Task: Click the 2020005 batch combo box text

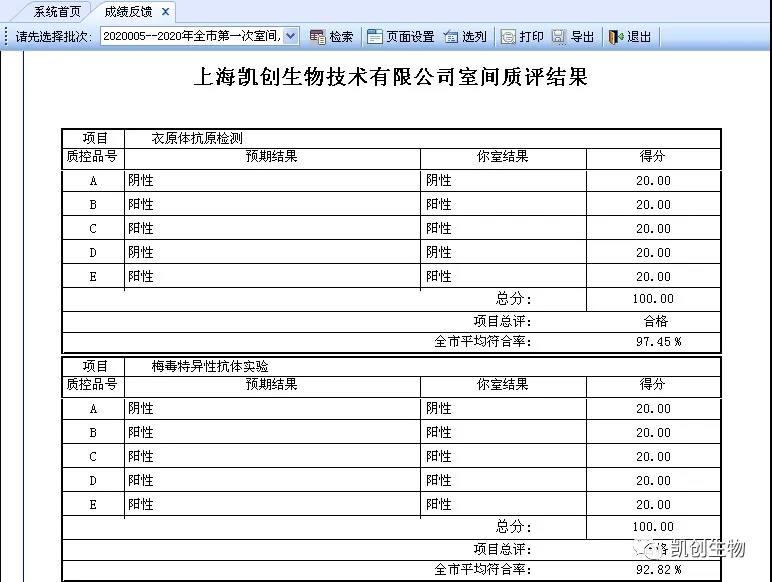Action: click(190, 36)
